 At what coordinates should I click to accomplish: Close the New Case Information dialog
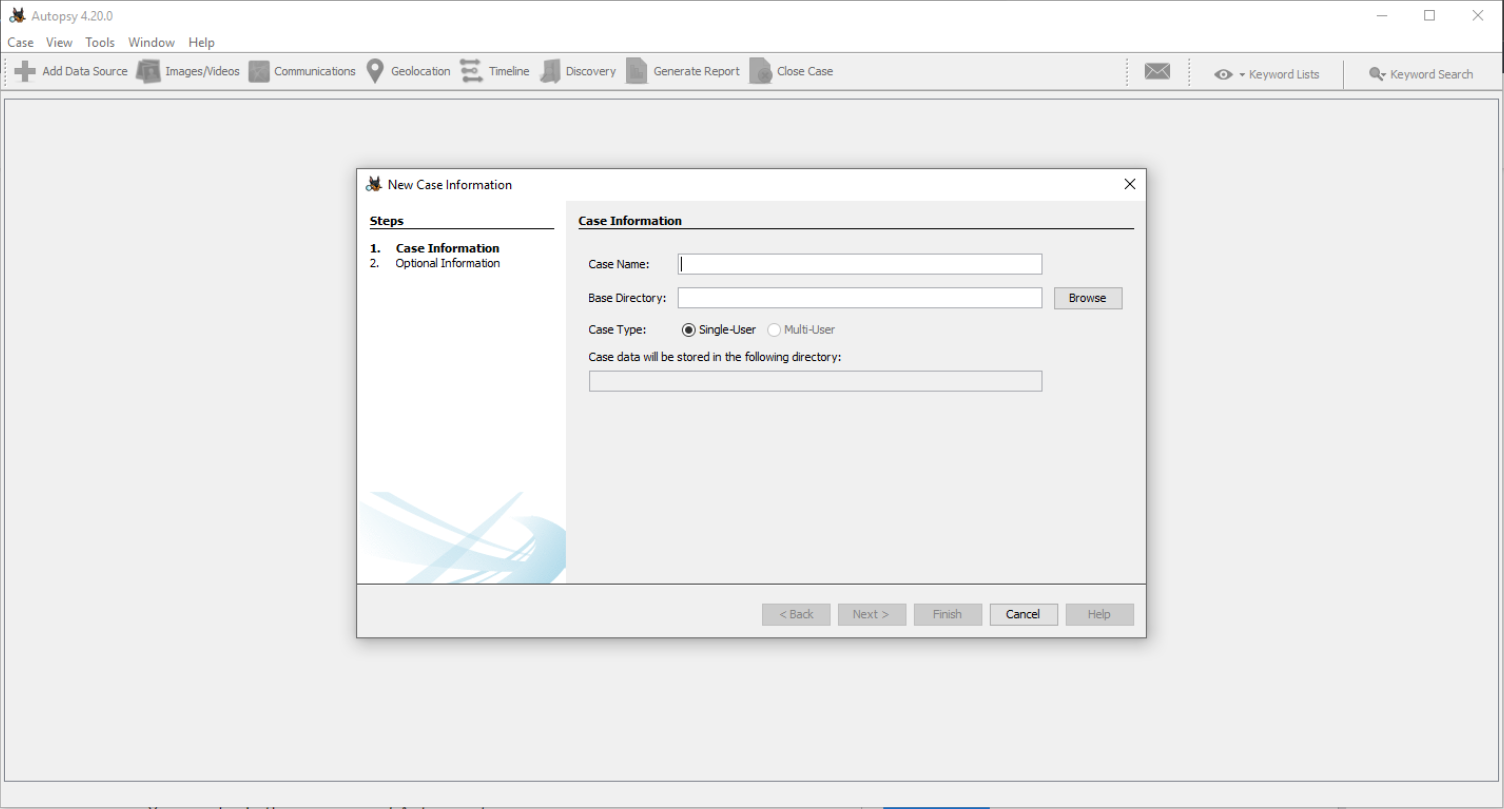tap(1130, 184)
